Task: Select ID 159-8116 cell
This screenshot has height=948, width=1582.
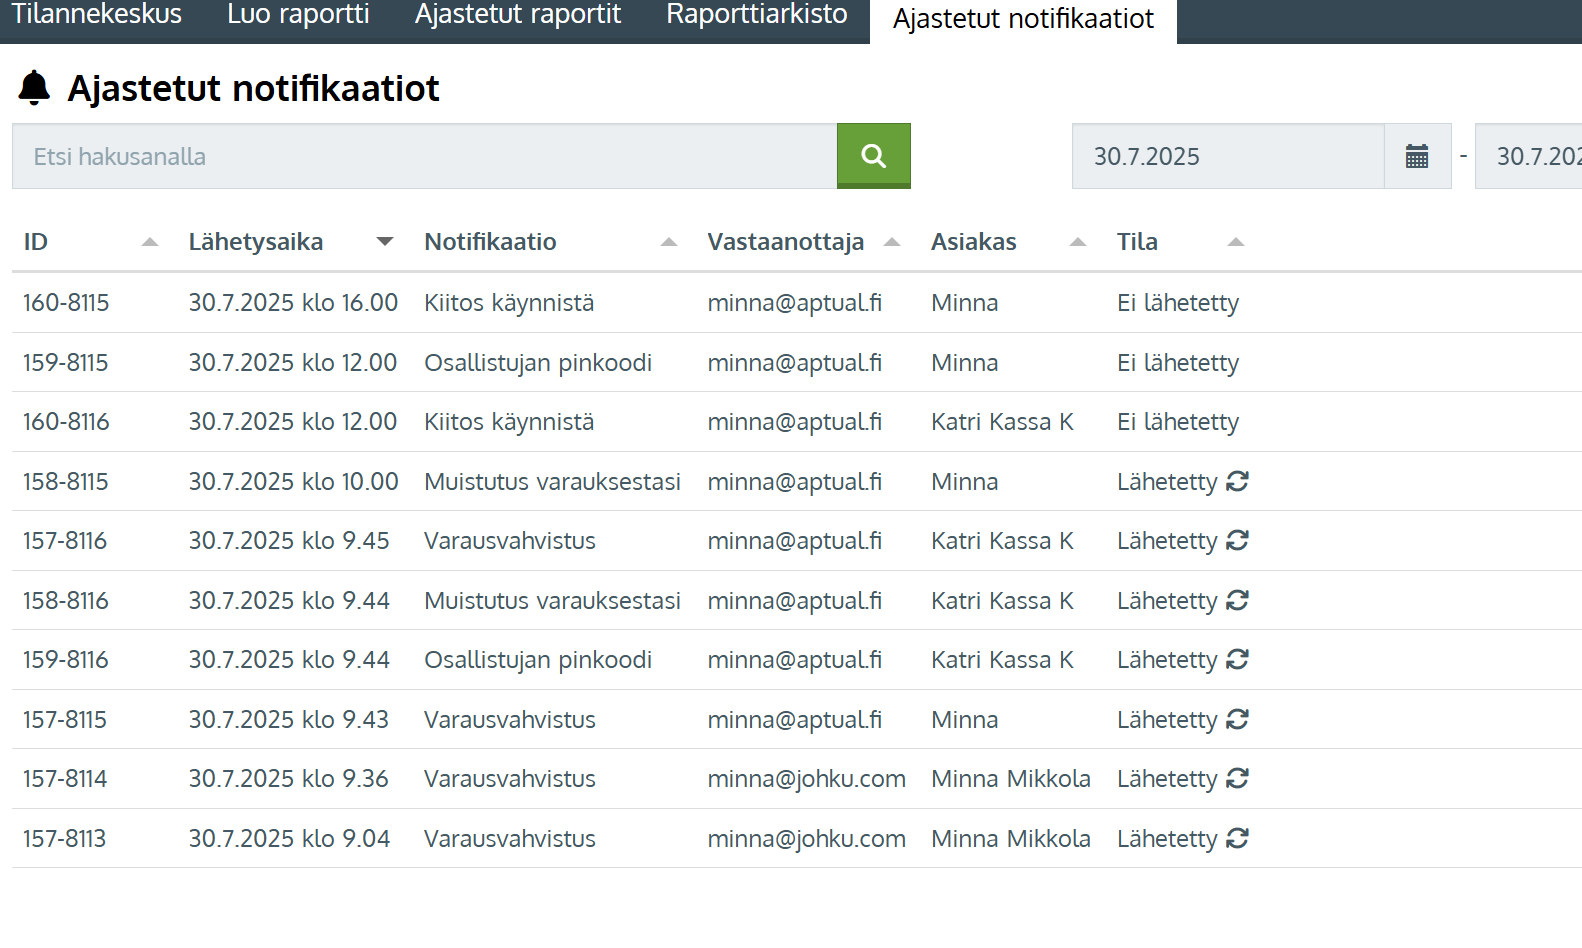Action: point(66,660)
